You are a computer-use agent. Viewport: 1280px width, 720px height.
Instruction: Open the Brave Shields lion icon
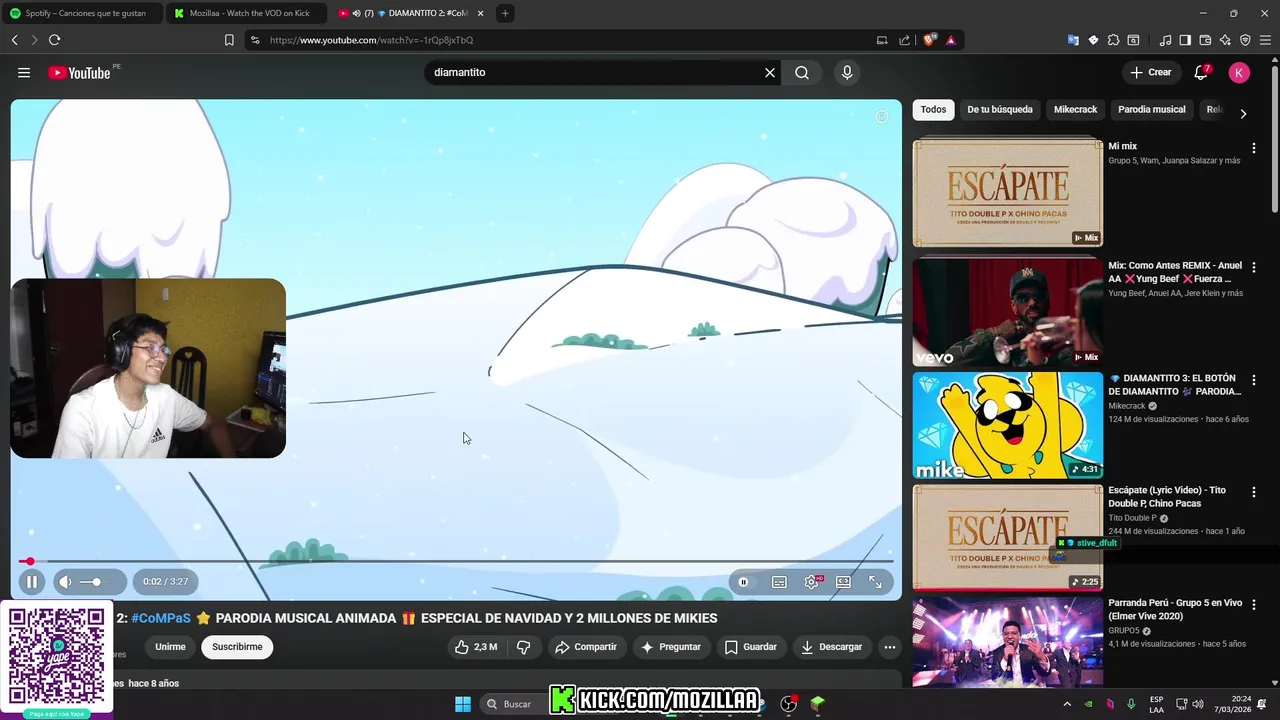(x=930, y=40)
